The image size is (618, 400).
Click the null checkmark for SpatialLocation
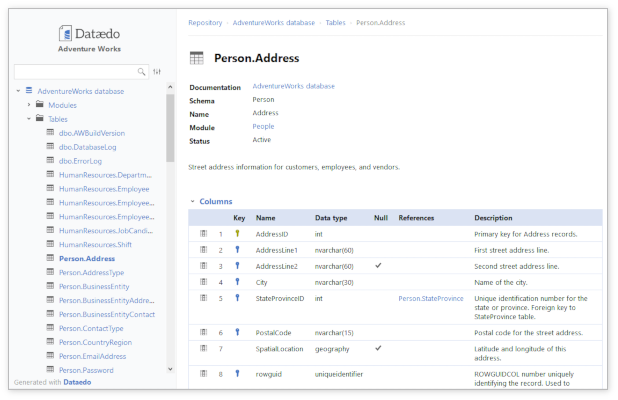(x=378, y=348)
